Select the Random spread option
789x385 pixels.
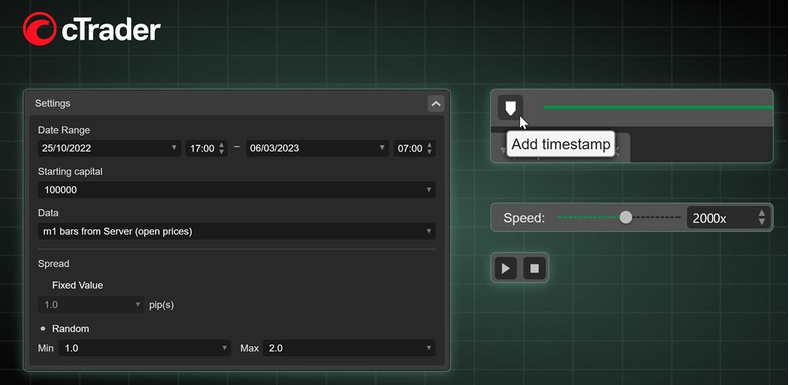(65, 329)
